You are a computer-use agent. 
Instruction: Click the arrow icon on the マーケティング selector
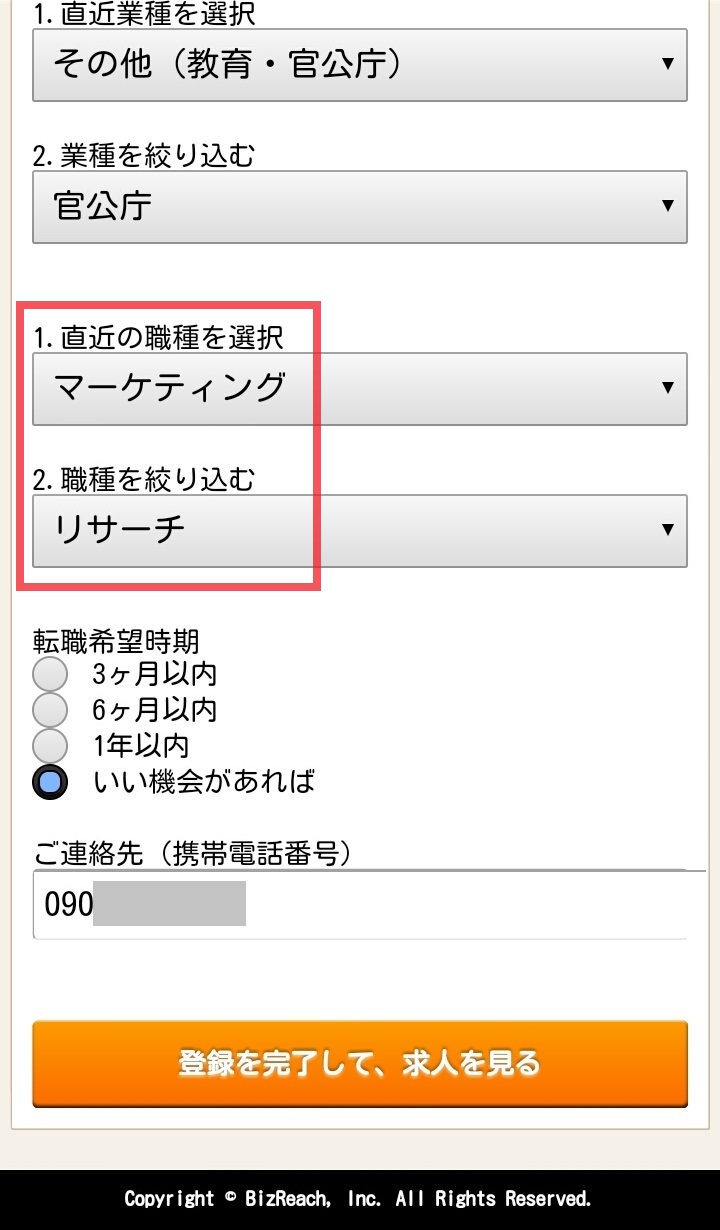tap(667, 388)
